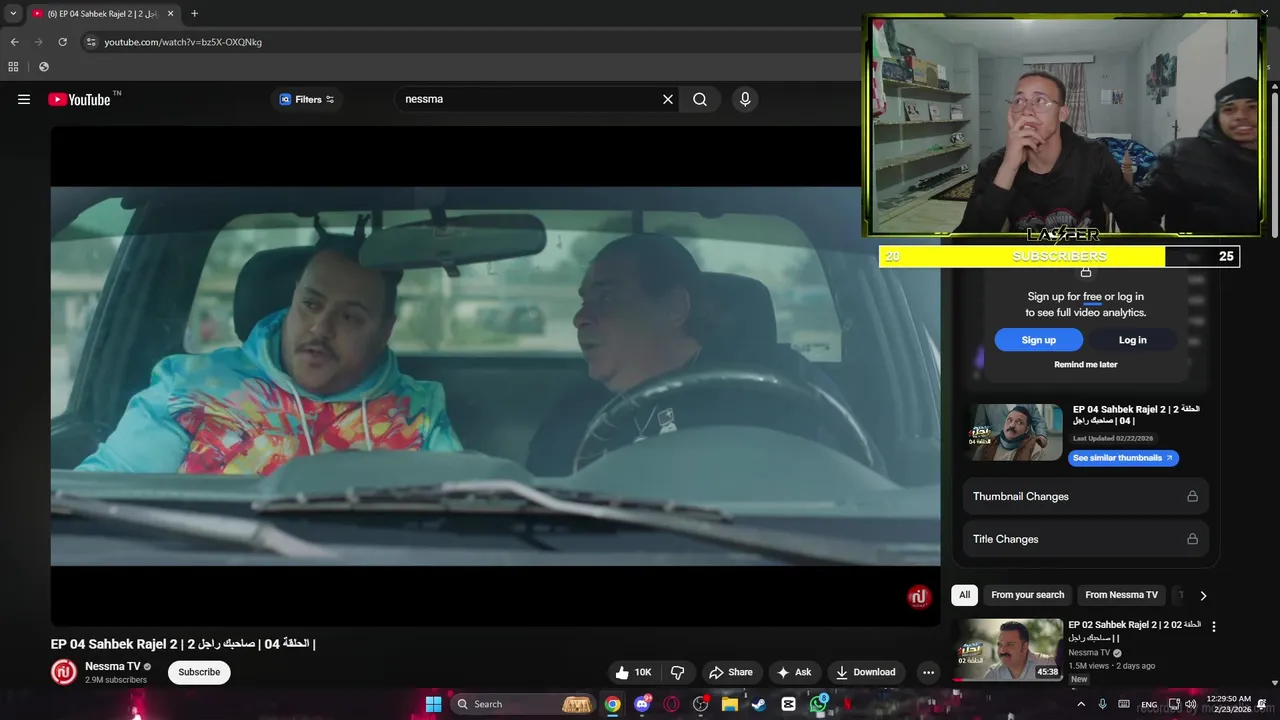Open See similar thumbnails link
The image size is (1280, 720).
tap(1123, 458)
